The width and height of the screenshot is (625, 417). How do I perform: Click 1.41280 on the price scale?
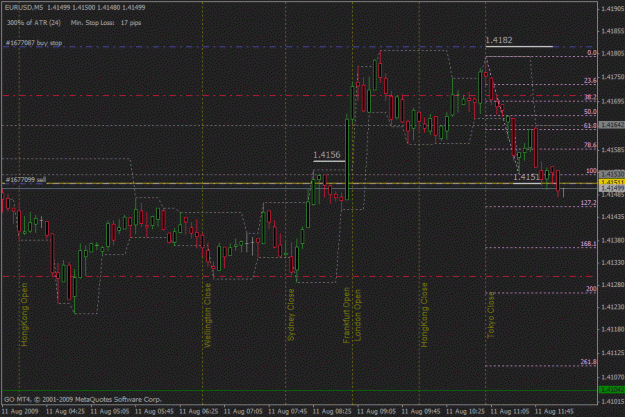point(613,285)
